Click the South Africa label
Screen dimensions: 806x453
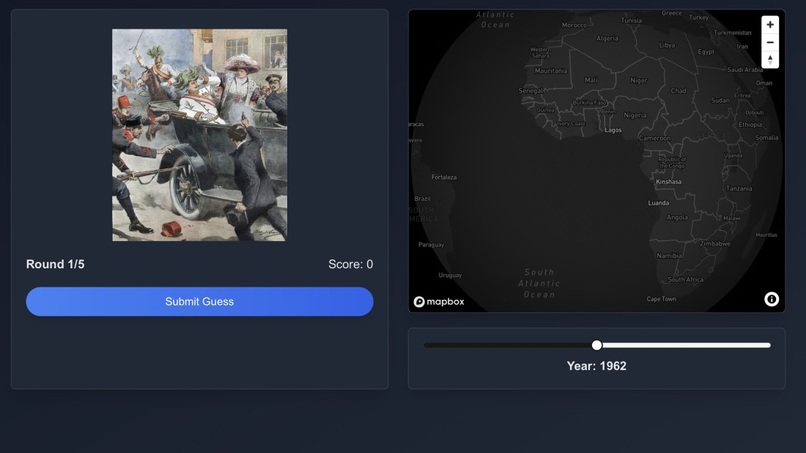(x=685, y=280)
